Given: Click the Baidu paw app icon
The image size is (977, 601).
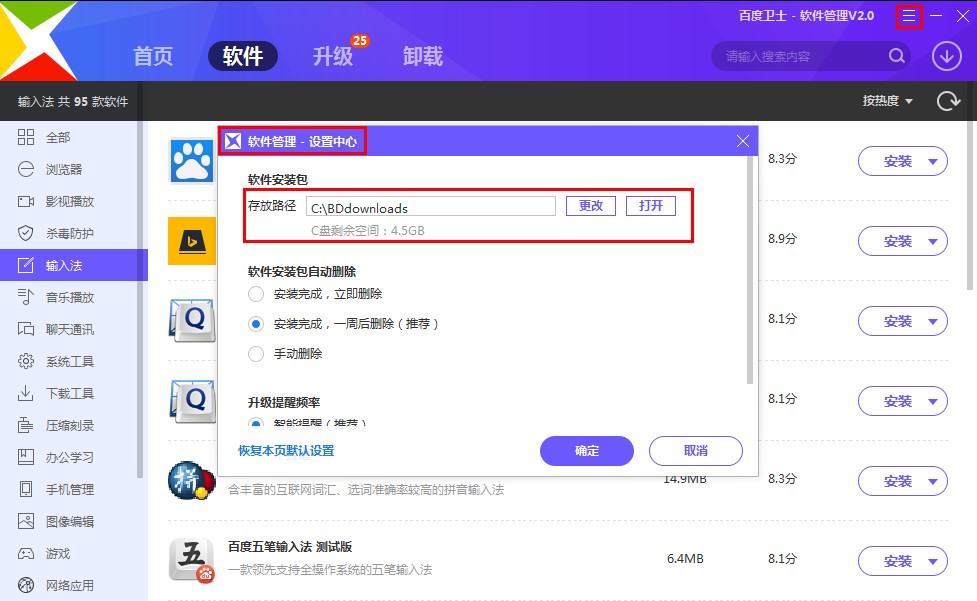Looking at the screenshot, I should 192,161.
